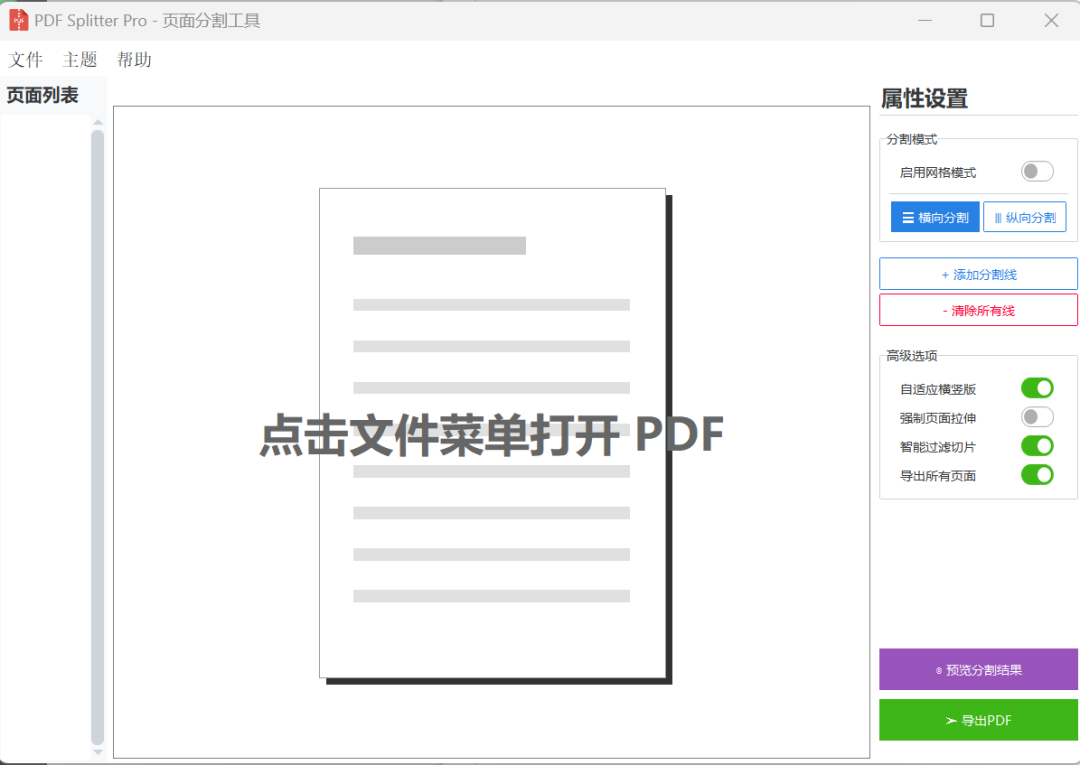Select the 纵向分割 split mode icon
1080x765 pixels.
tap(1024, 217)
